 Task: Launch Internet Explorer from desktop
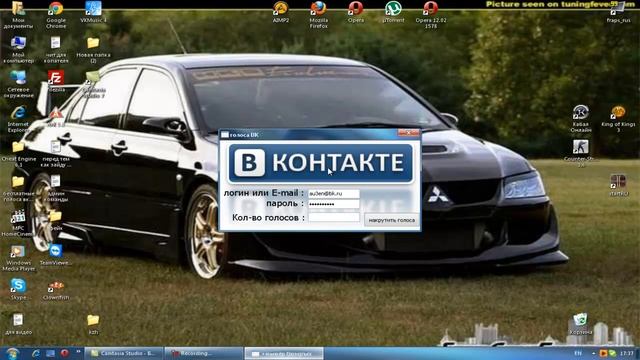click(x=18, y=119)
